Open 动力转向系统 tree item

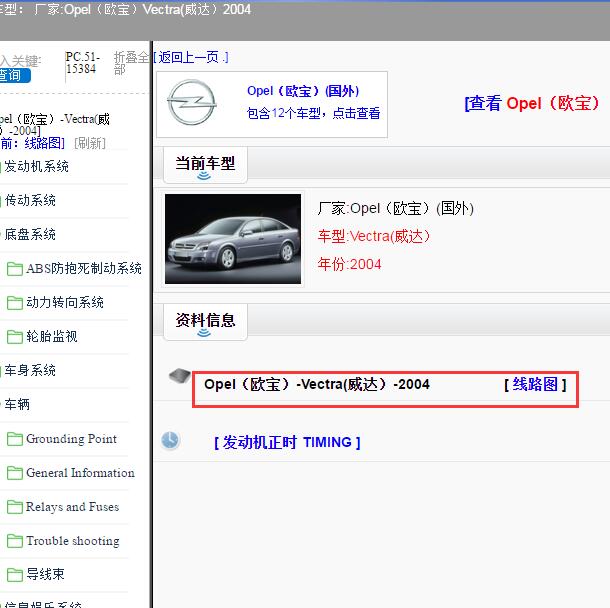tap(65, 303)
